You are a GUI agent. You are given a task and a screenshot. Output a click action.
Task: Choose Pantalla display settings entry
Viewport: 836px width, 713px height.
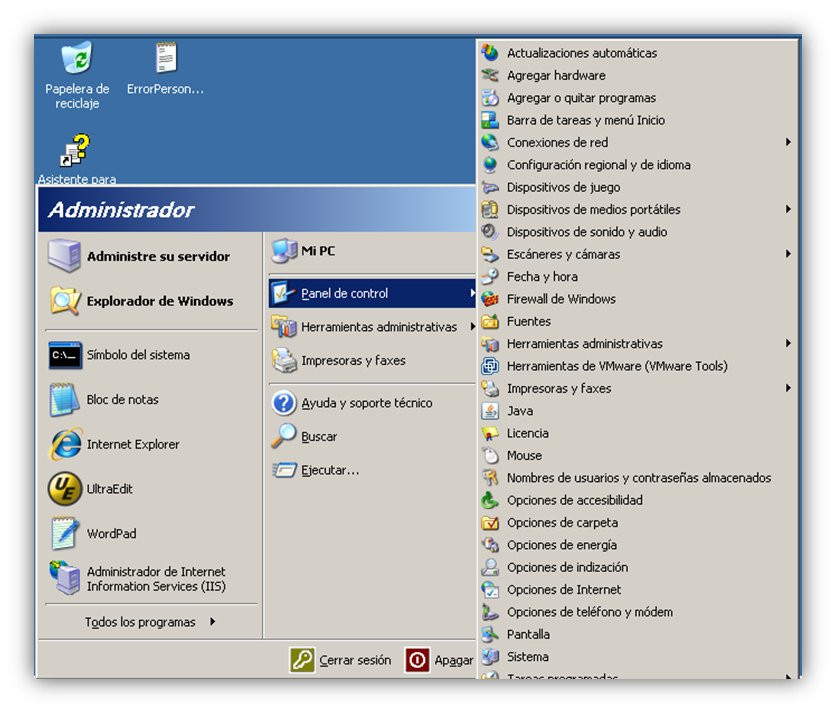coord(637,635)
